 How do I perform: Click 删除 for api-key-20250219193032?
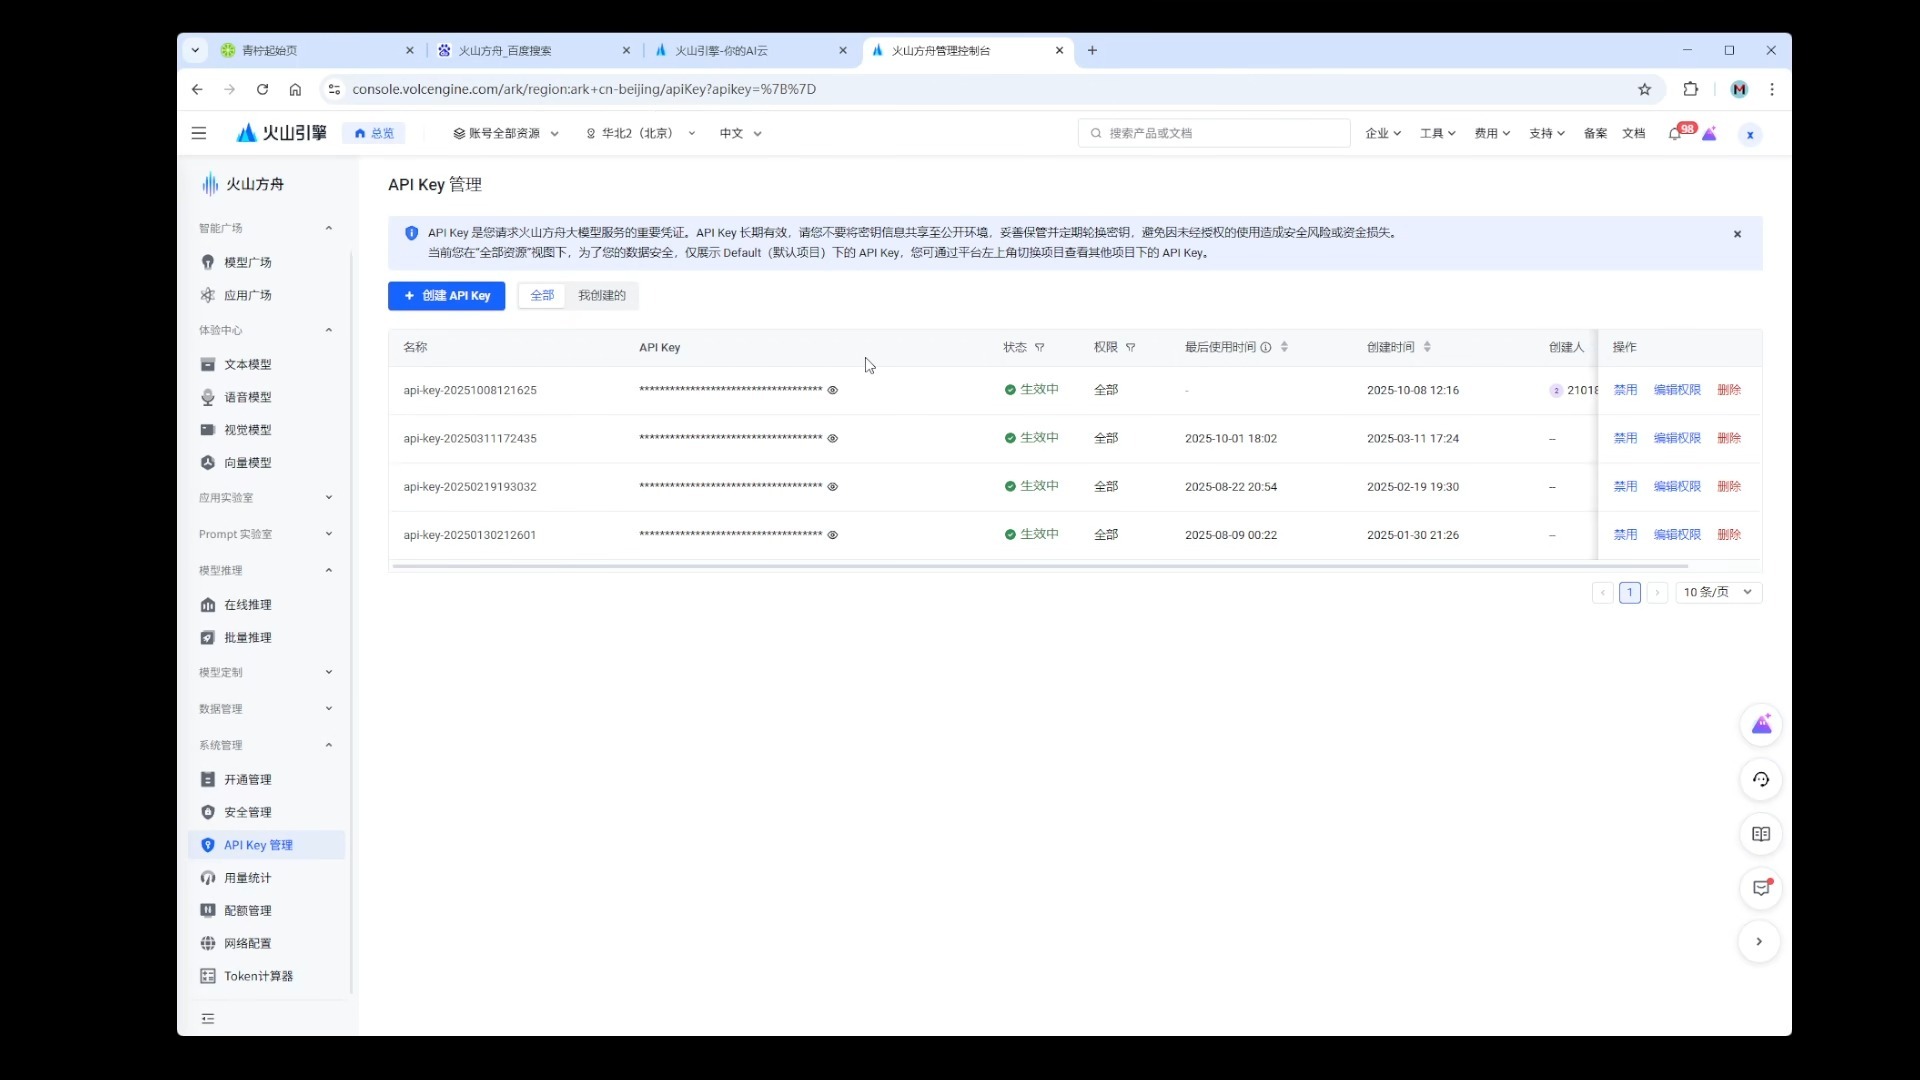(1729, 487)
